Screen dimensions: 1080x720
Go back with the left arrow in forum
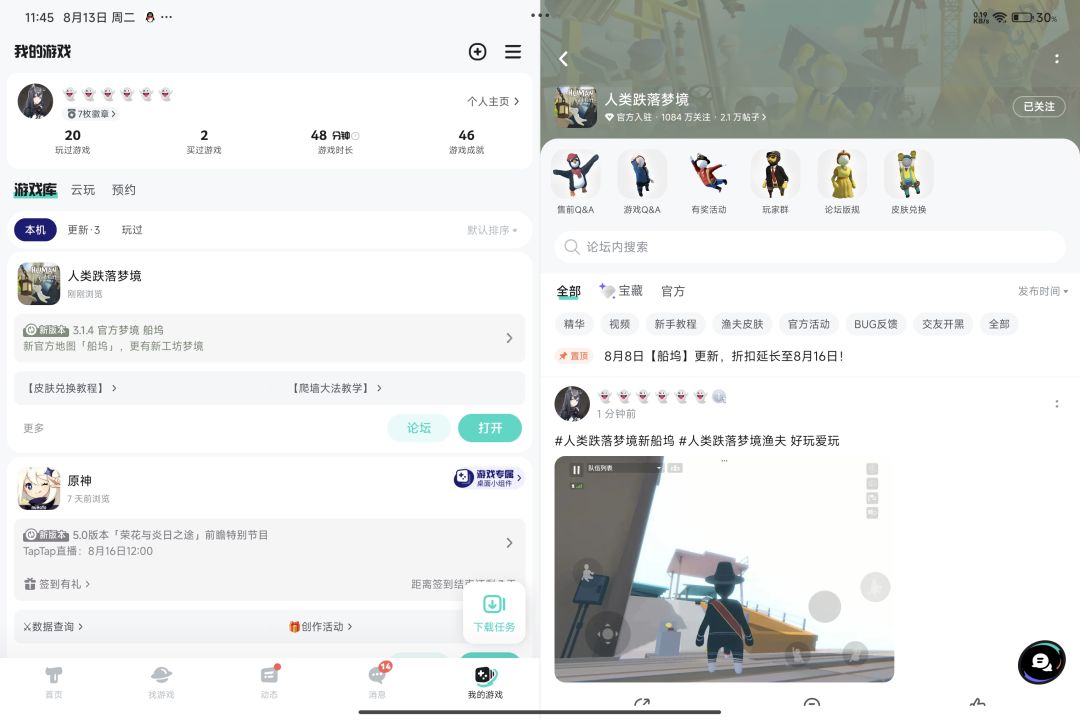pyautogui.click(x=563, y=59)
